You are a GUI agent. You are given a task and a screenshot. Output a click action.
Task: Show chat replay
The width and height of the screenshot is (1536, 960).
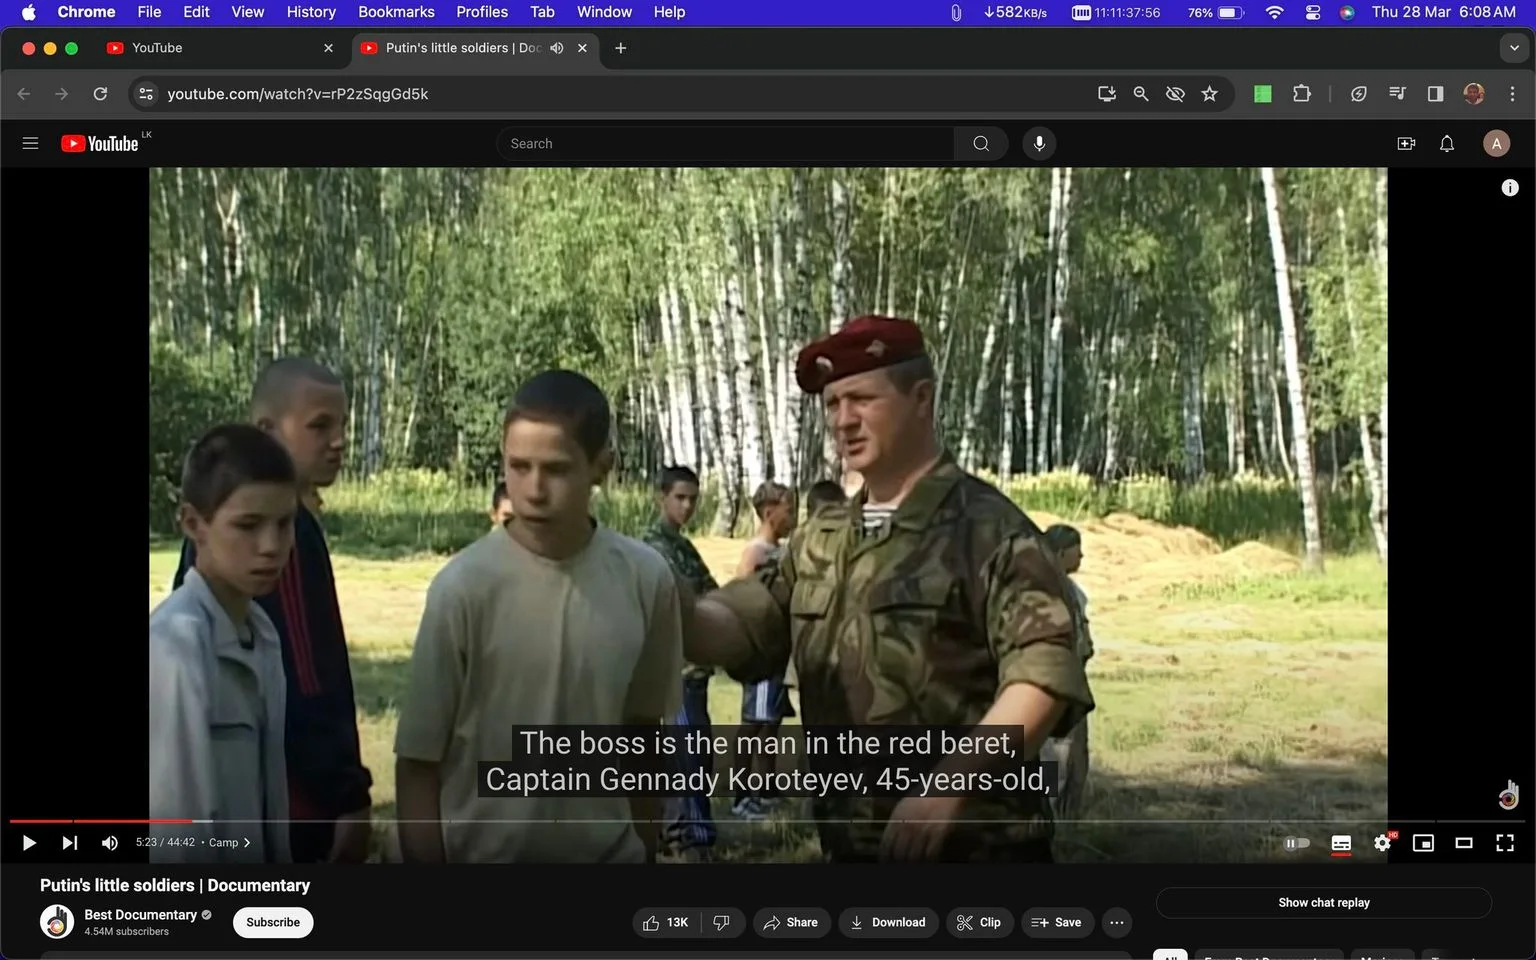click(x=1324, y=903)
